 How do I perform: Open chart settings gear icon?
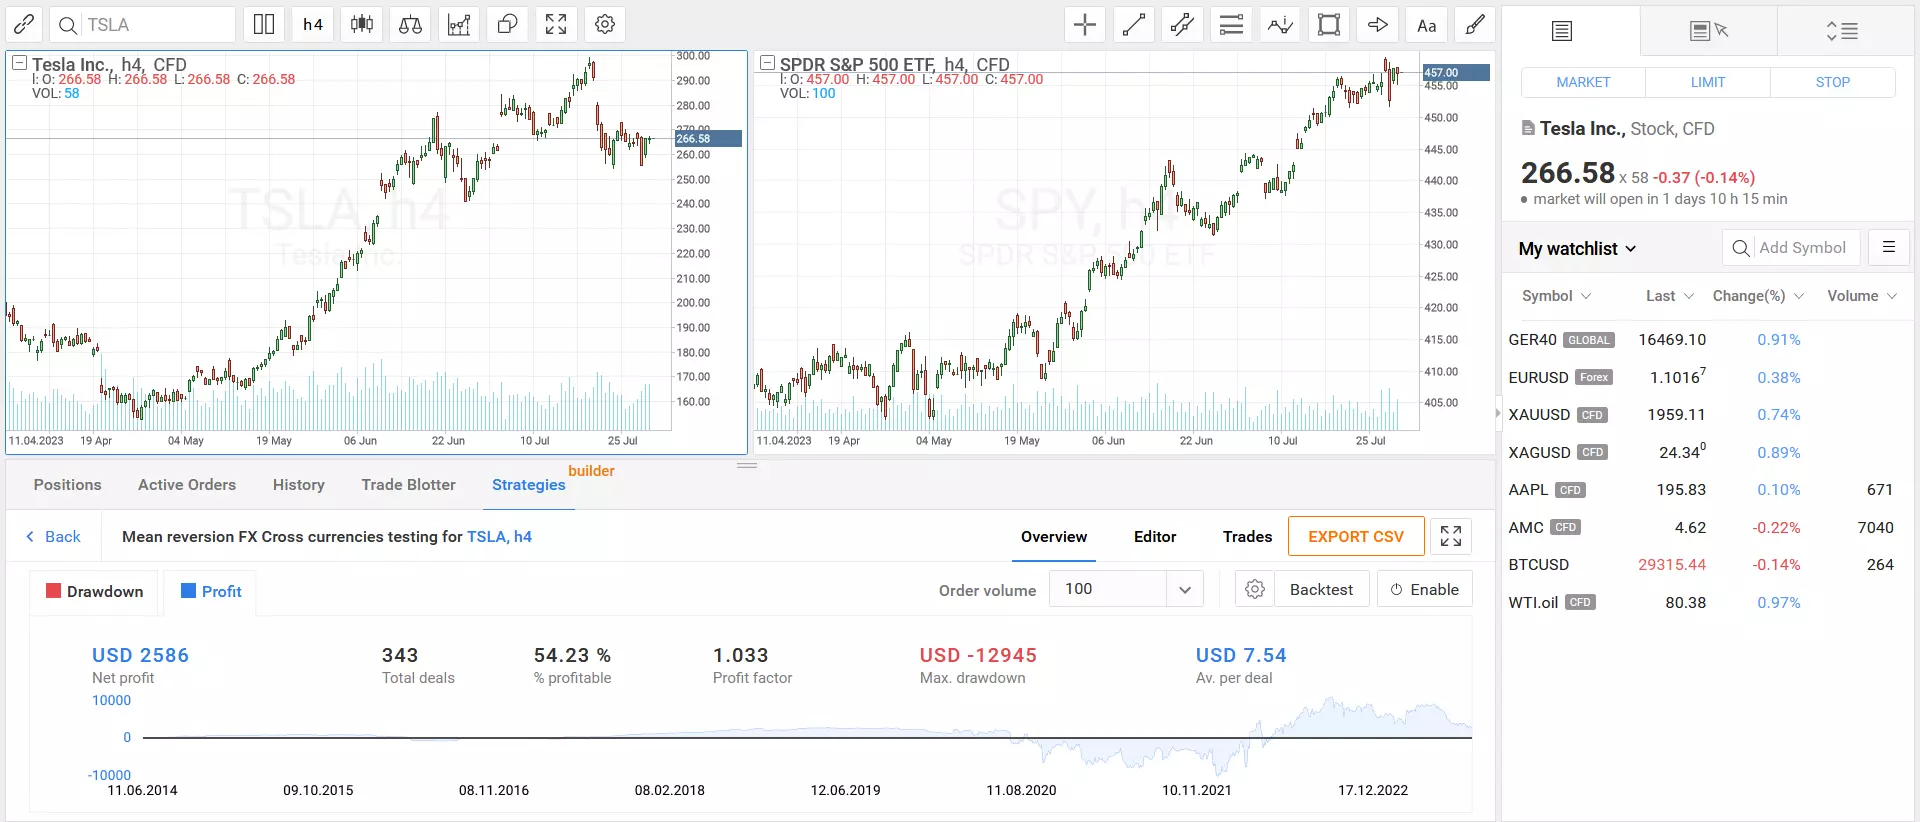coord(605,25)
